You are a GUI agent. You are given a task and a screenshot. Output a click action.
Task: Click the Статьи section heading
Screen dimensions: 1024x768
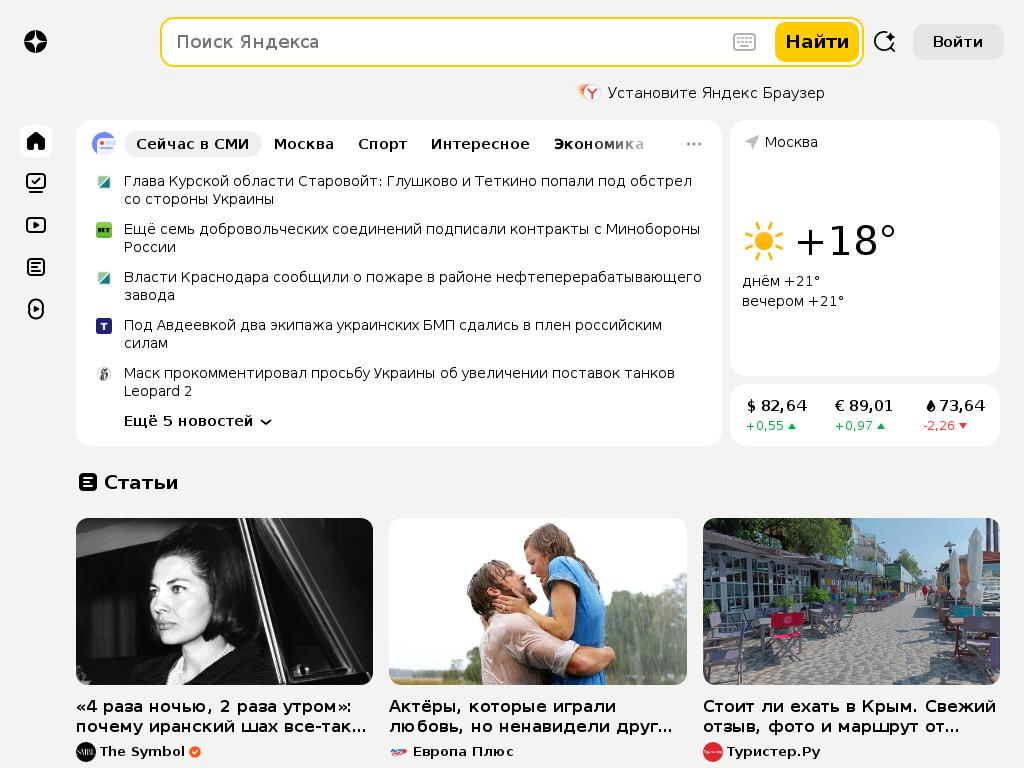(x=141, y=482)
